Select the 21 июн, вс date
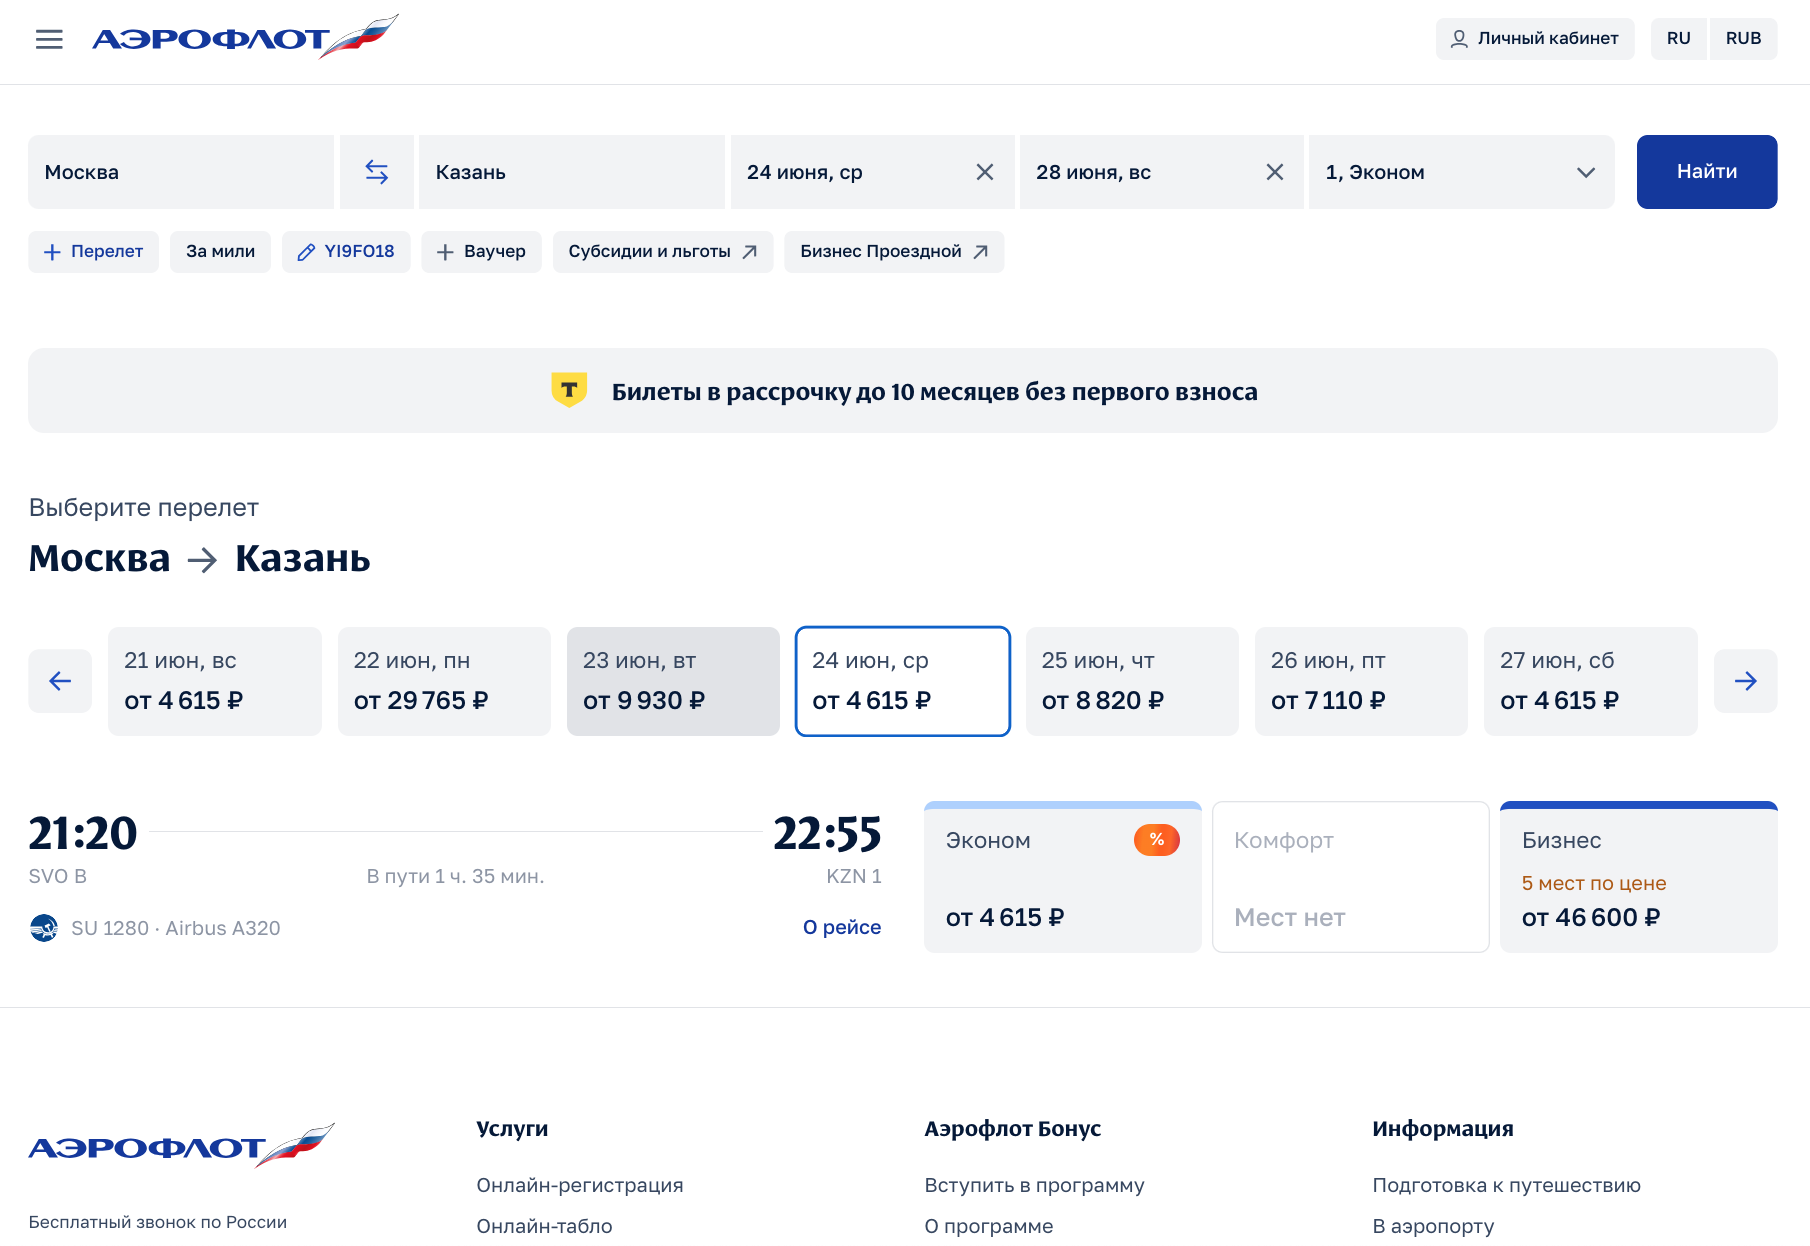The height and width of the screenshot is (1246, 1810). 215,681
